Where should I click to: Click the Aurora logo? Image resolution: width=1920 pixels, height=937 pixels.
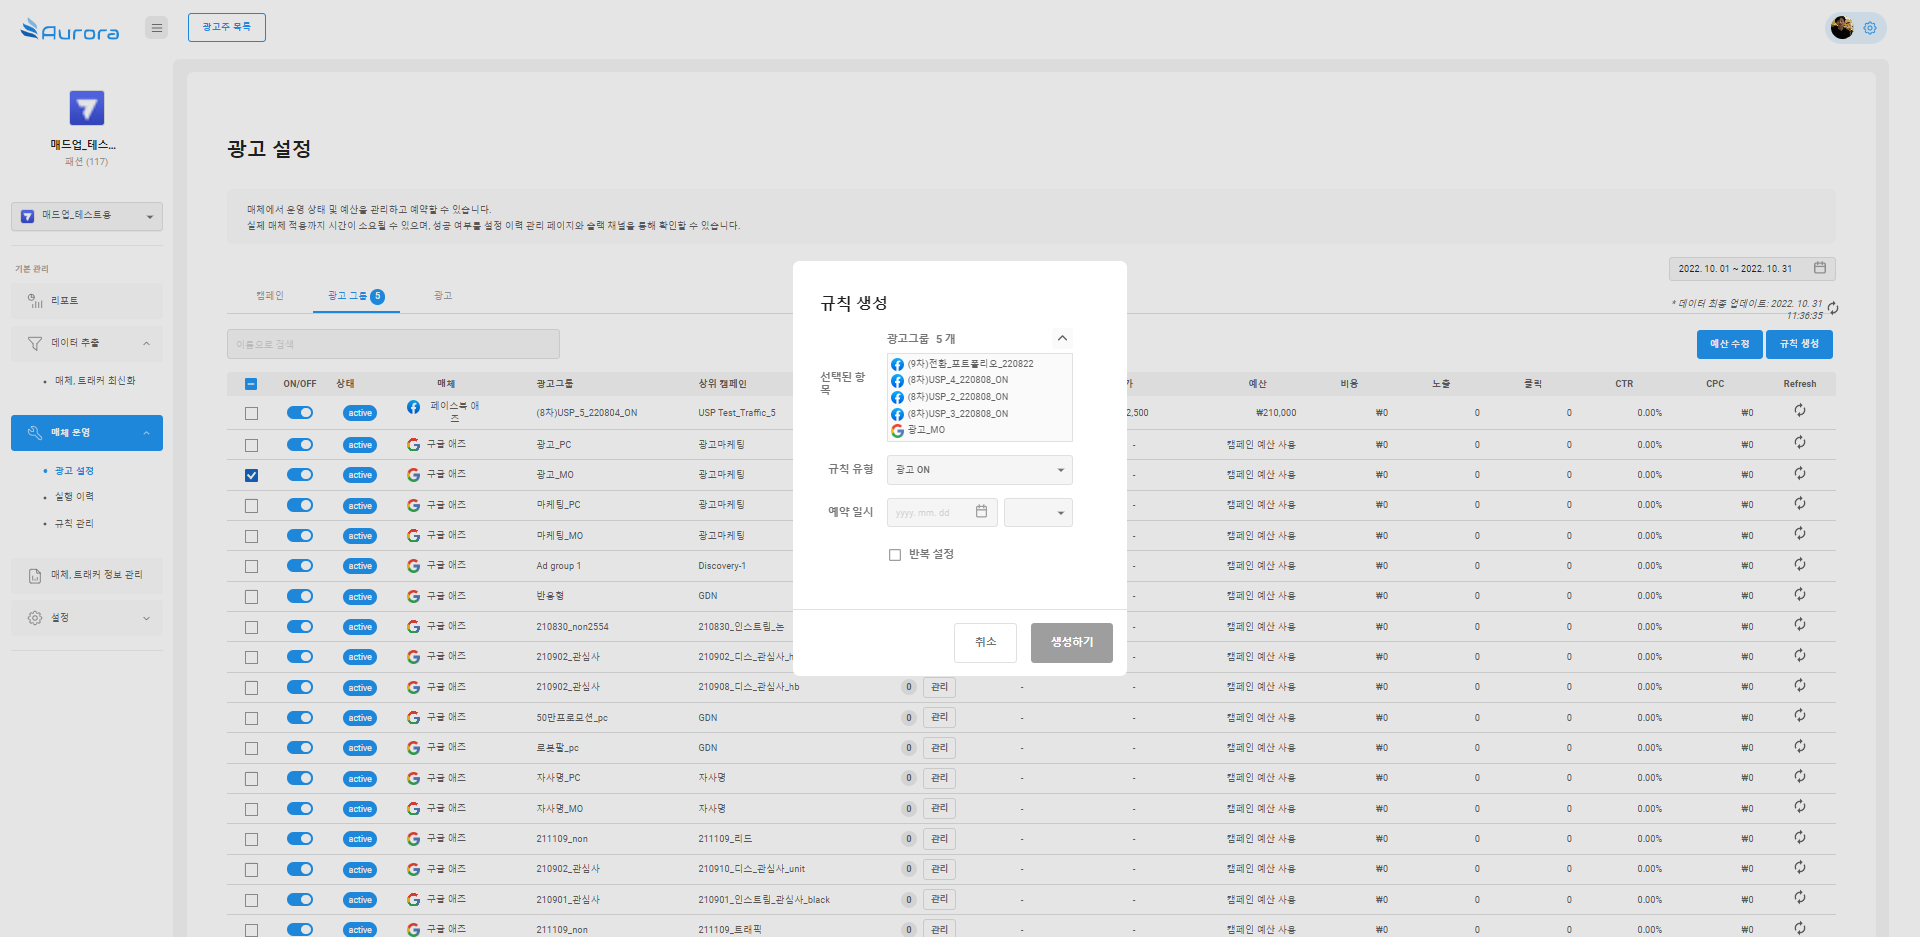coord(70,30)
